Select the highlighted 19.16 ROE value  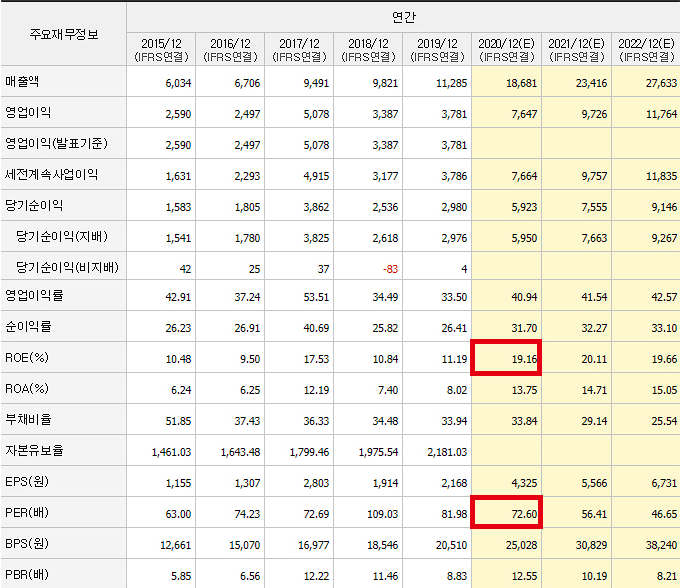pyautogui.click(x=524, y=359)
